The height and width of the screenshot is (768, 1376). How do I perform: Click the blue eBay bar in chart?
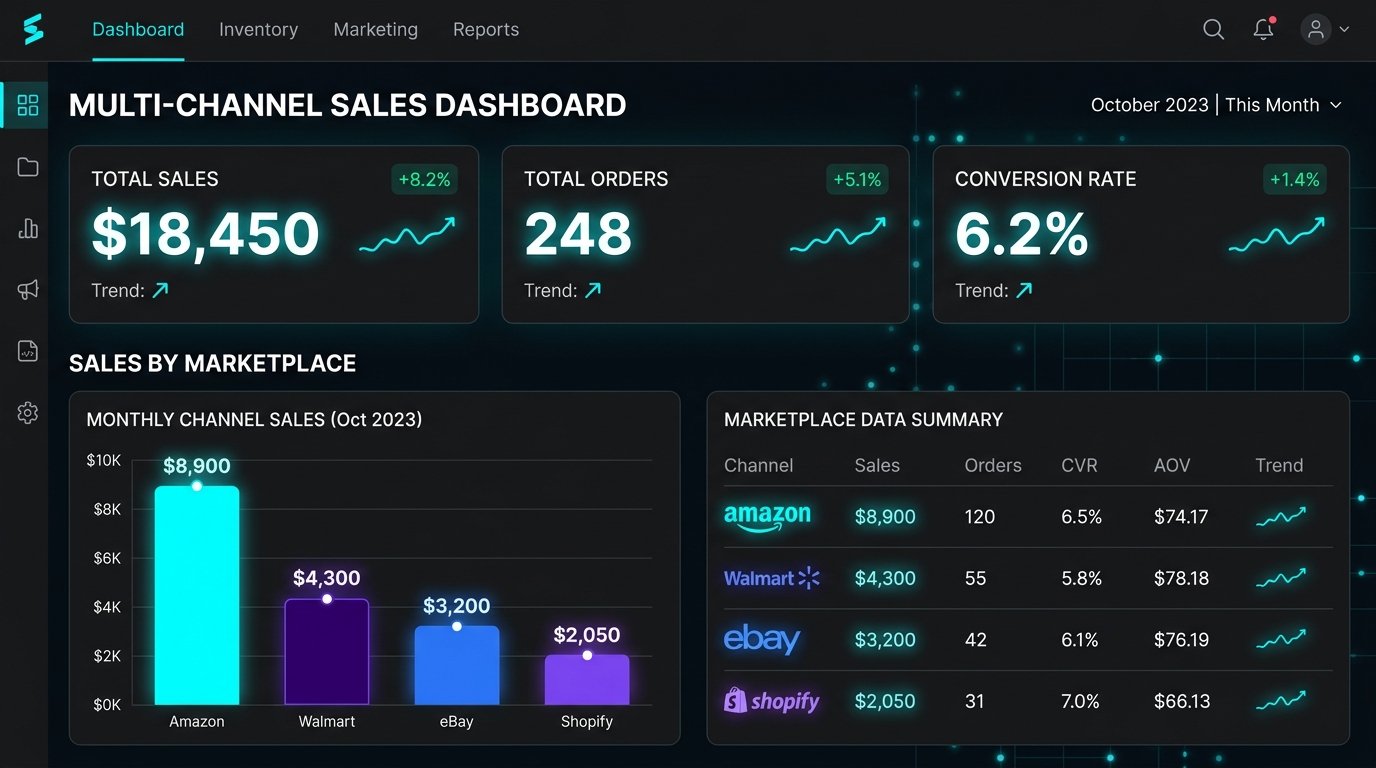(x=457, y=666)
